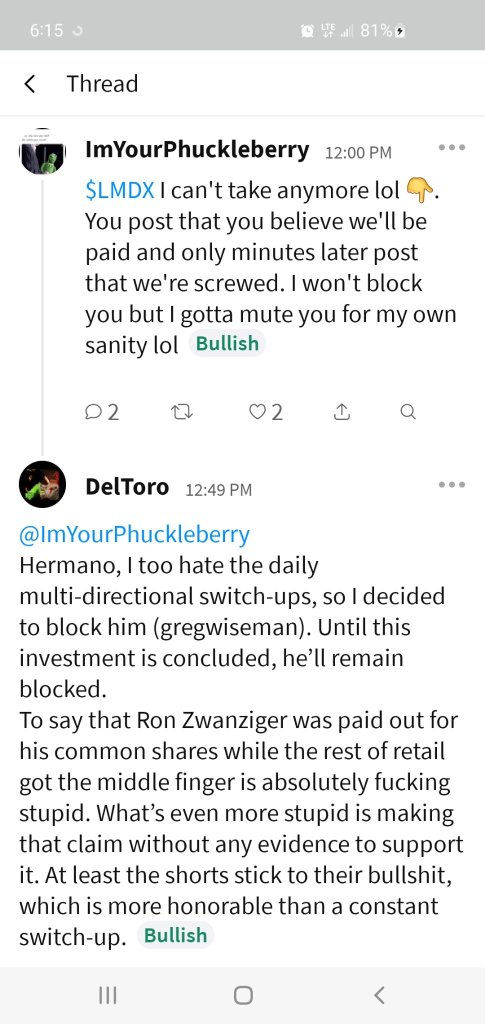The image size is (485, 1024).
Task: Open the three-dot menu on ImYourPhuckleberry's post
Action: click(x=452, y=148)
